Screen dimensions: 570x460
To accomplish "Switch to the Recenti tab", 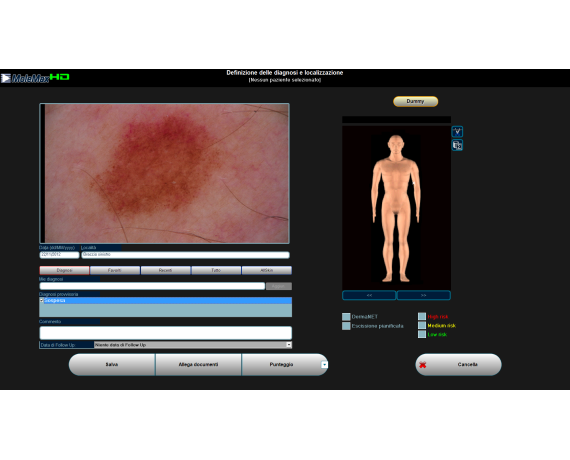I will click(165, 270).
